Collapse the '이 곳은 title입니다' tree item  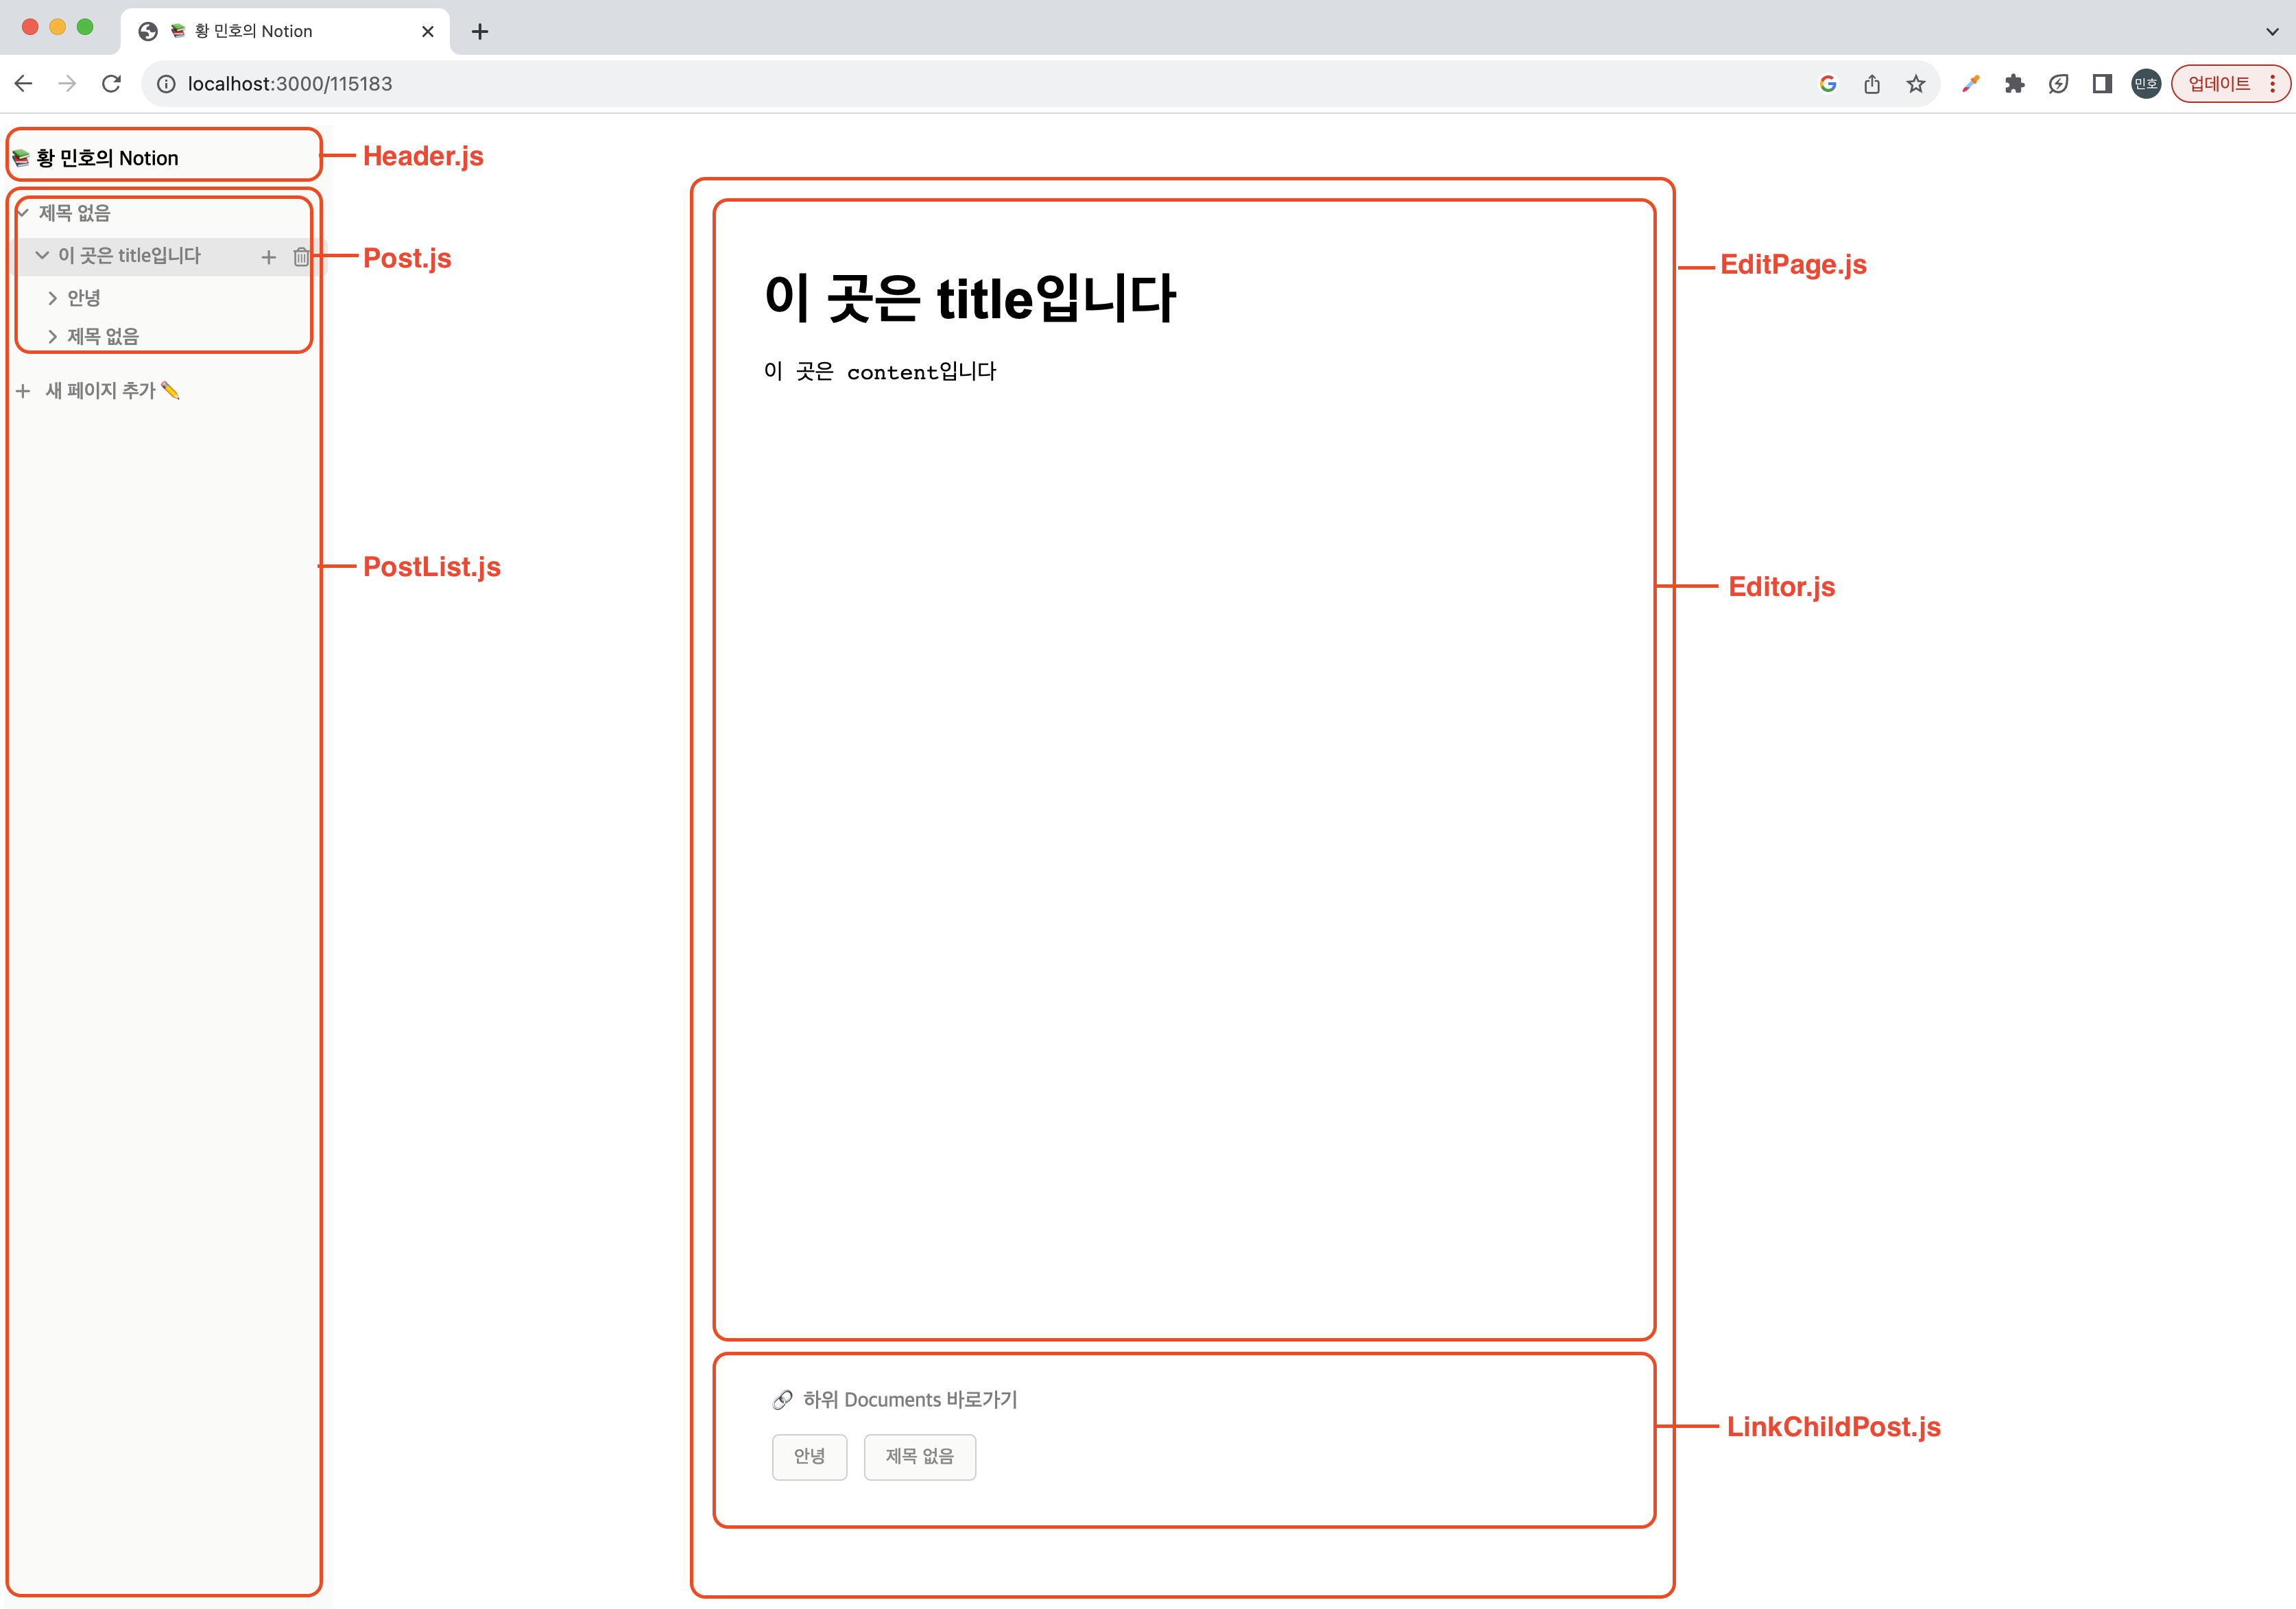pos(42,256)
